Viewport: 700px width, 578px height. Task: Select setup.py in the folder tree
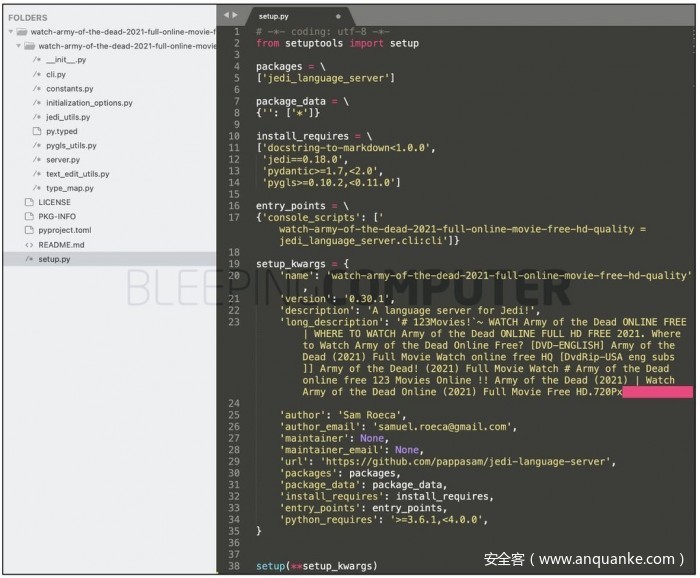54,259
